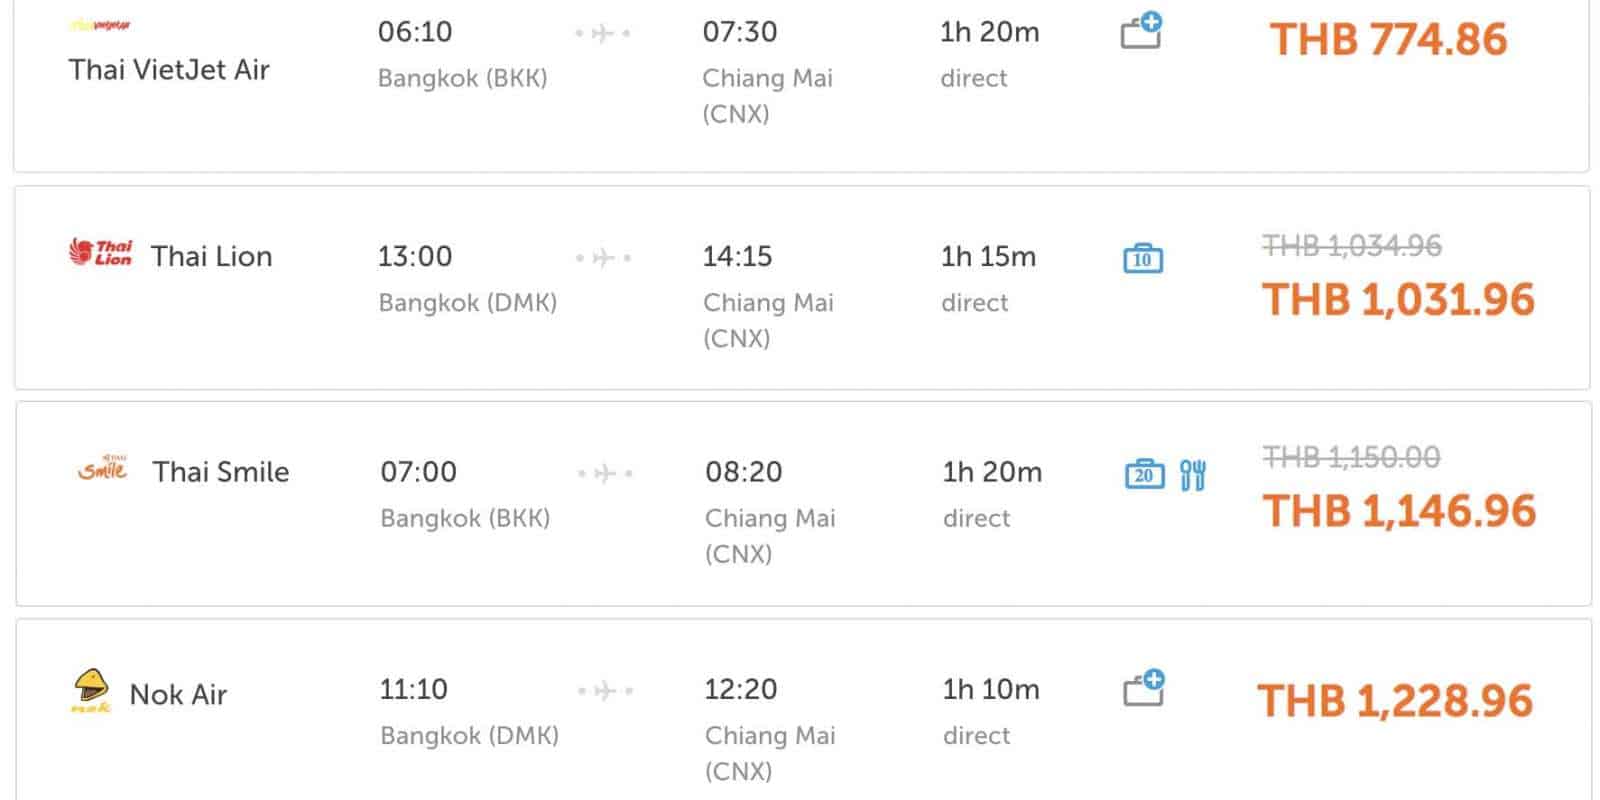Viewport: 1600px width, 800px height.
Task: Select the THB 774.86 fare price
Action: coord(1388,40)
